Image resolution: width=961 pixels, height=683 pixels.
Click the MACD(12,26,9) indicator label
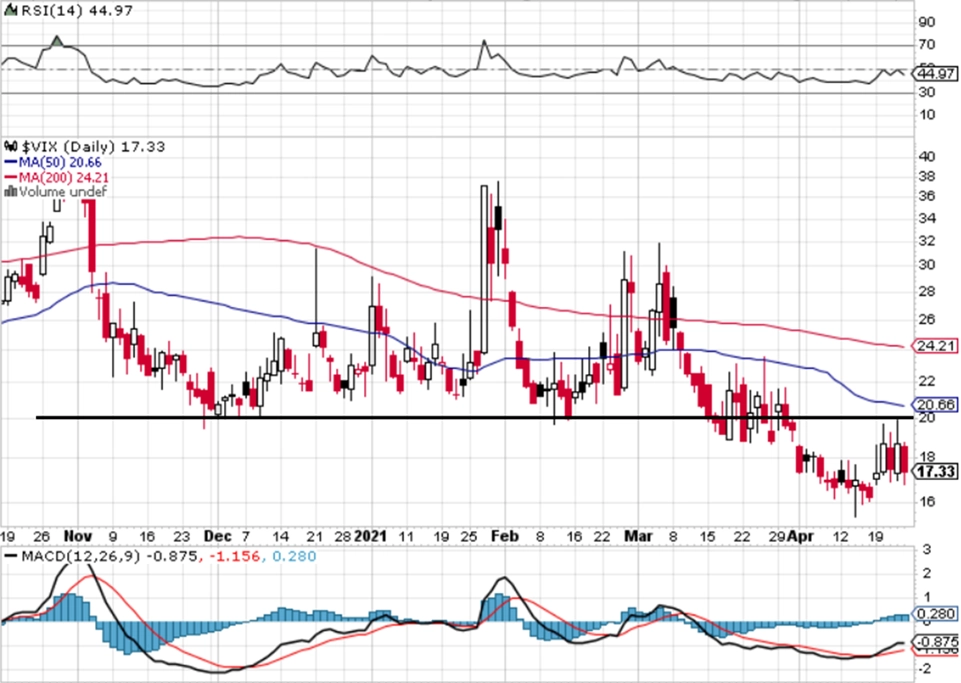point(81,557)
